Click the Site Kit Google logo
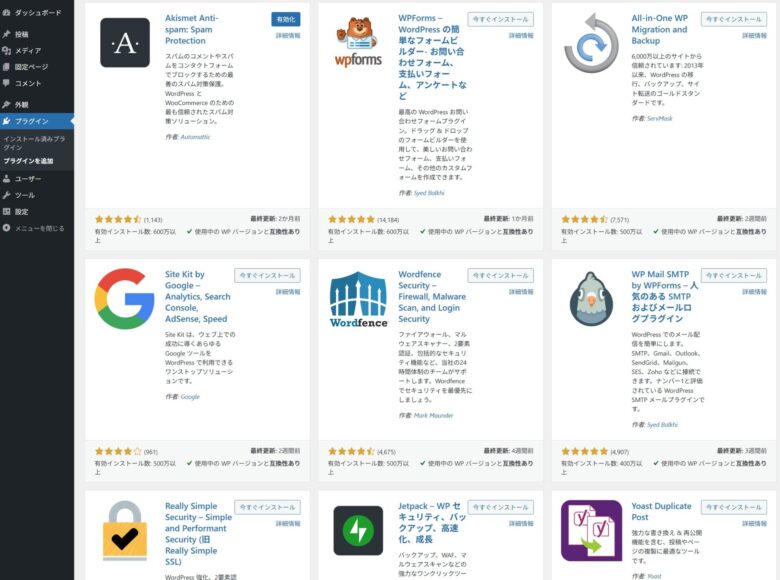 [x=125, y=298]
